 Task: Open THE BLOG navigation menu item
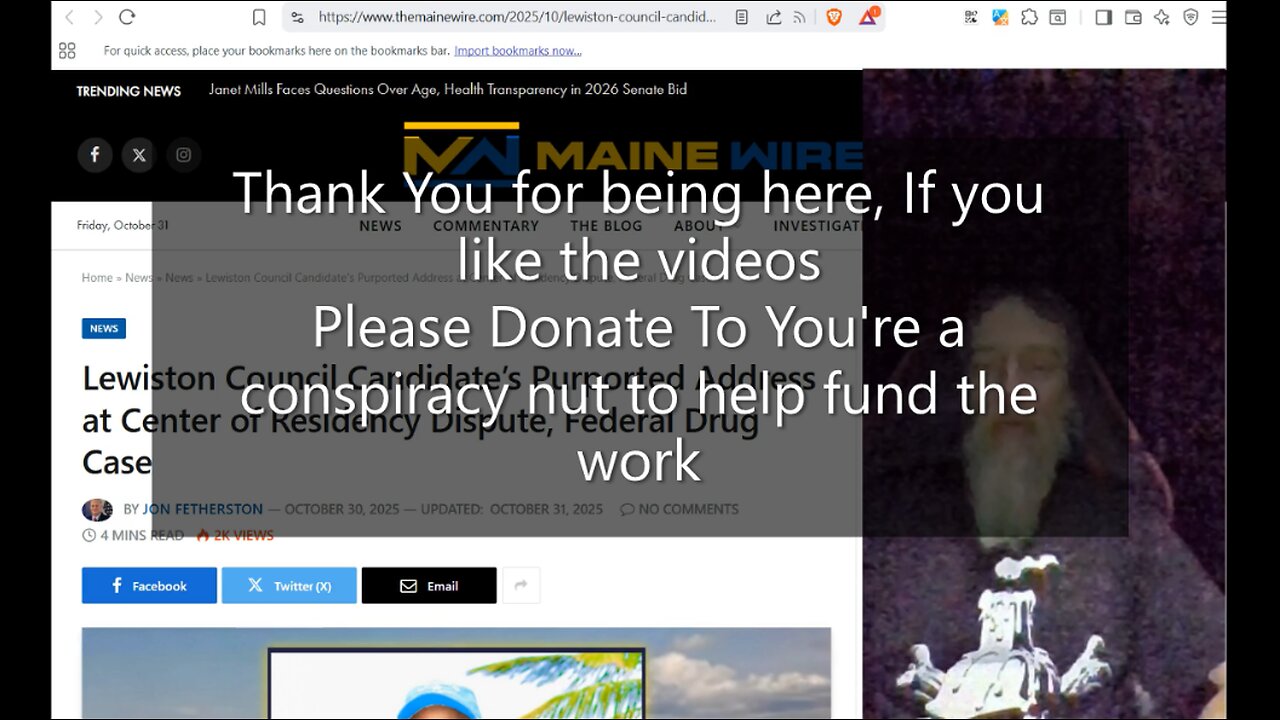[606, 226]
